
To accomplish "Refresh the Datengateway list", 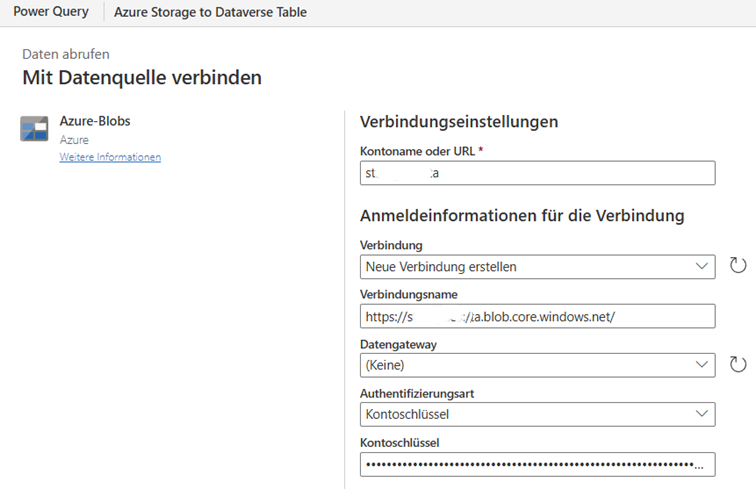I will point(738,365).
